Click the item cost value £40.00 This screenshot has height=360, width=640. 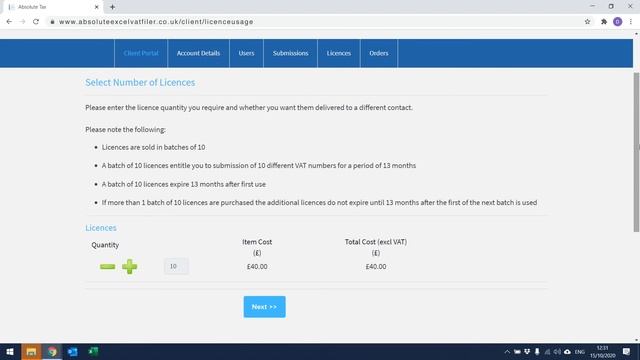(257, 267)
